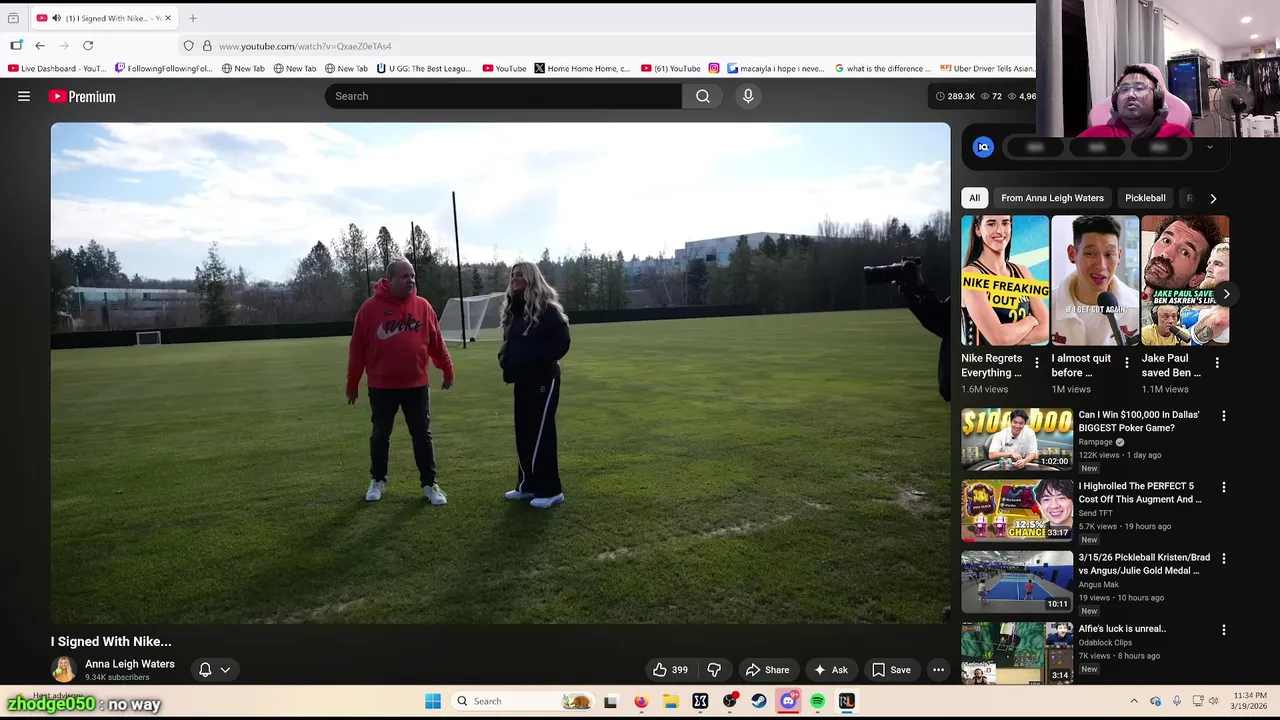Open Steam from the taskbar

pos(759,701)
